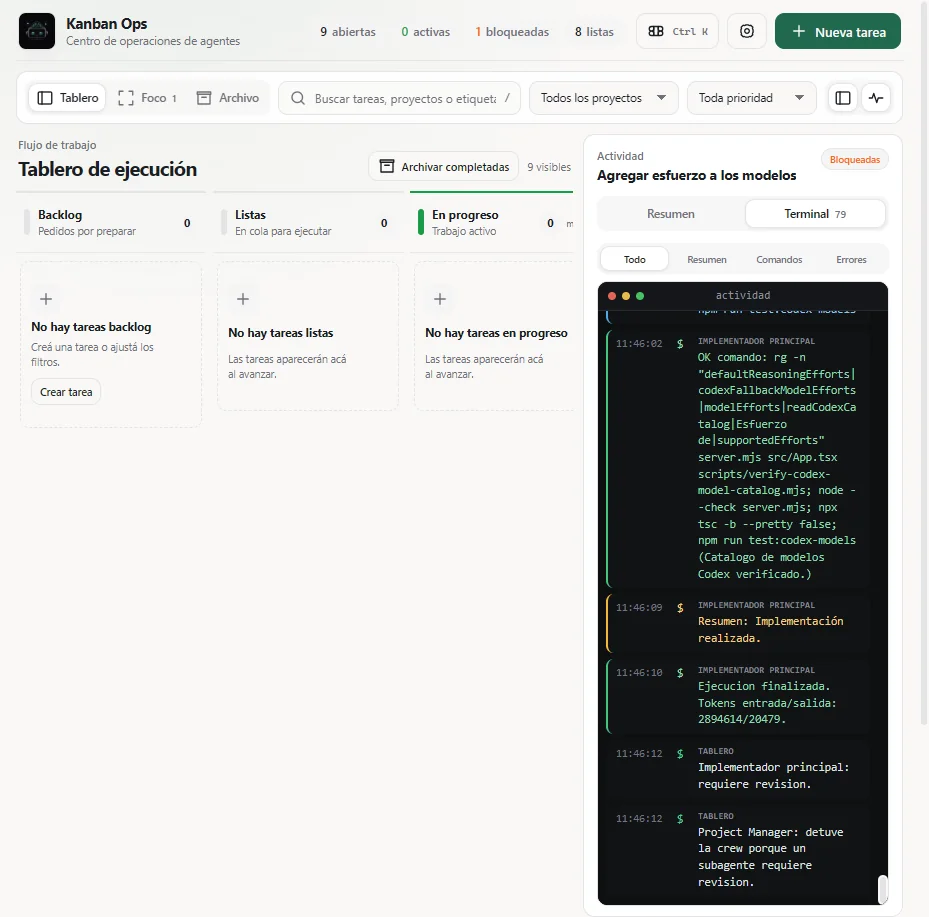The width and height of the screenshot is (929, 917).
Task: Select the Backlog column header
Action: click(x=111, y=223)
